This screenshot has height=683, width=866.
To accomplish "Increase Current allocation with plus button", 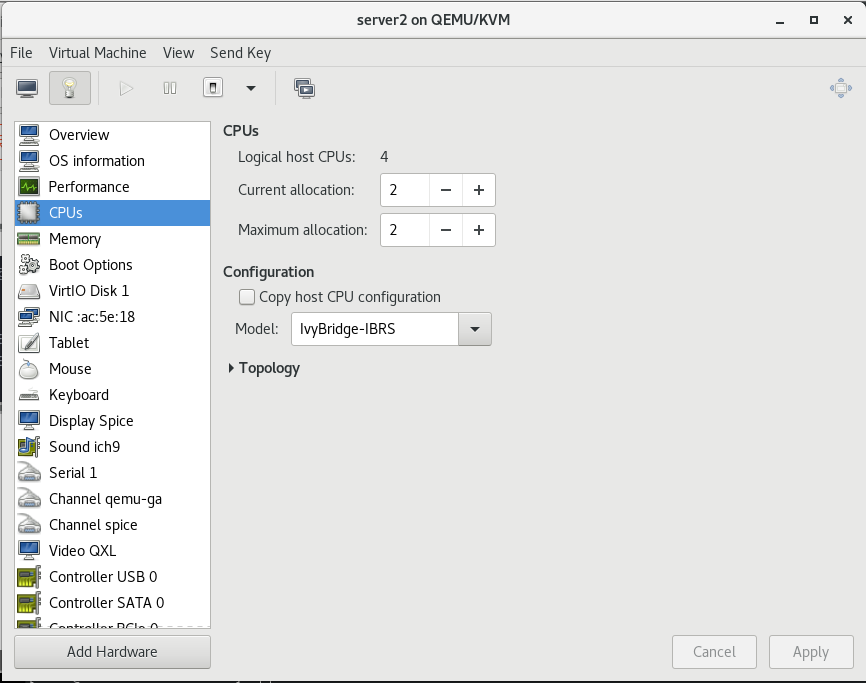I will [x=479, y=190].
